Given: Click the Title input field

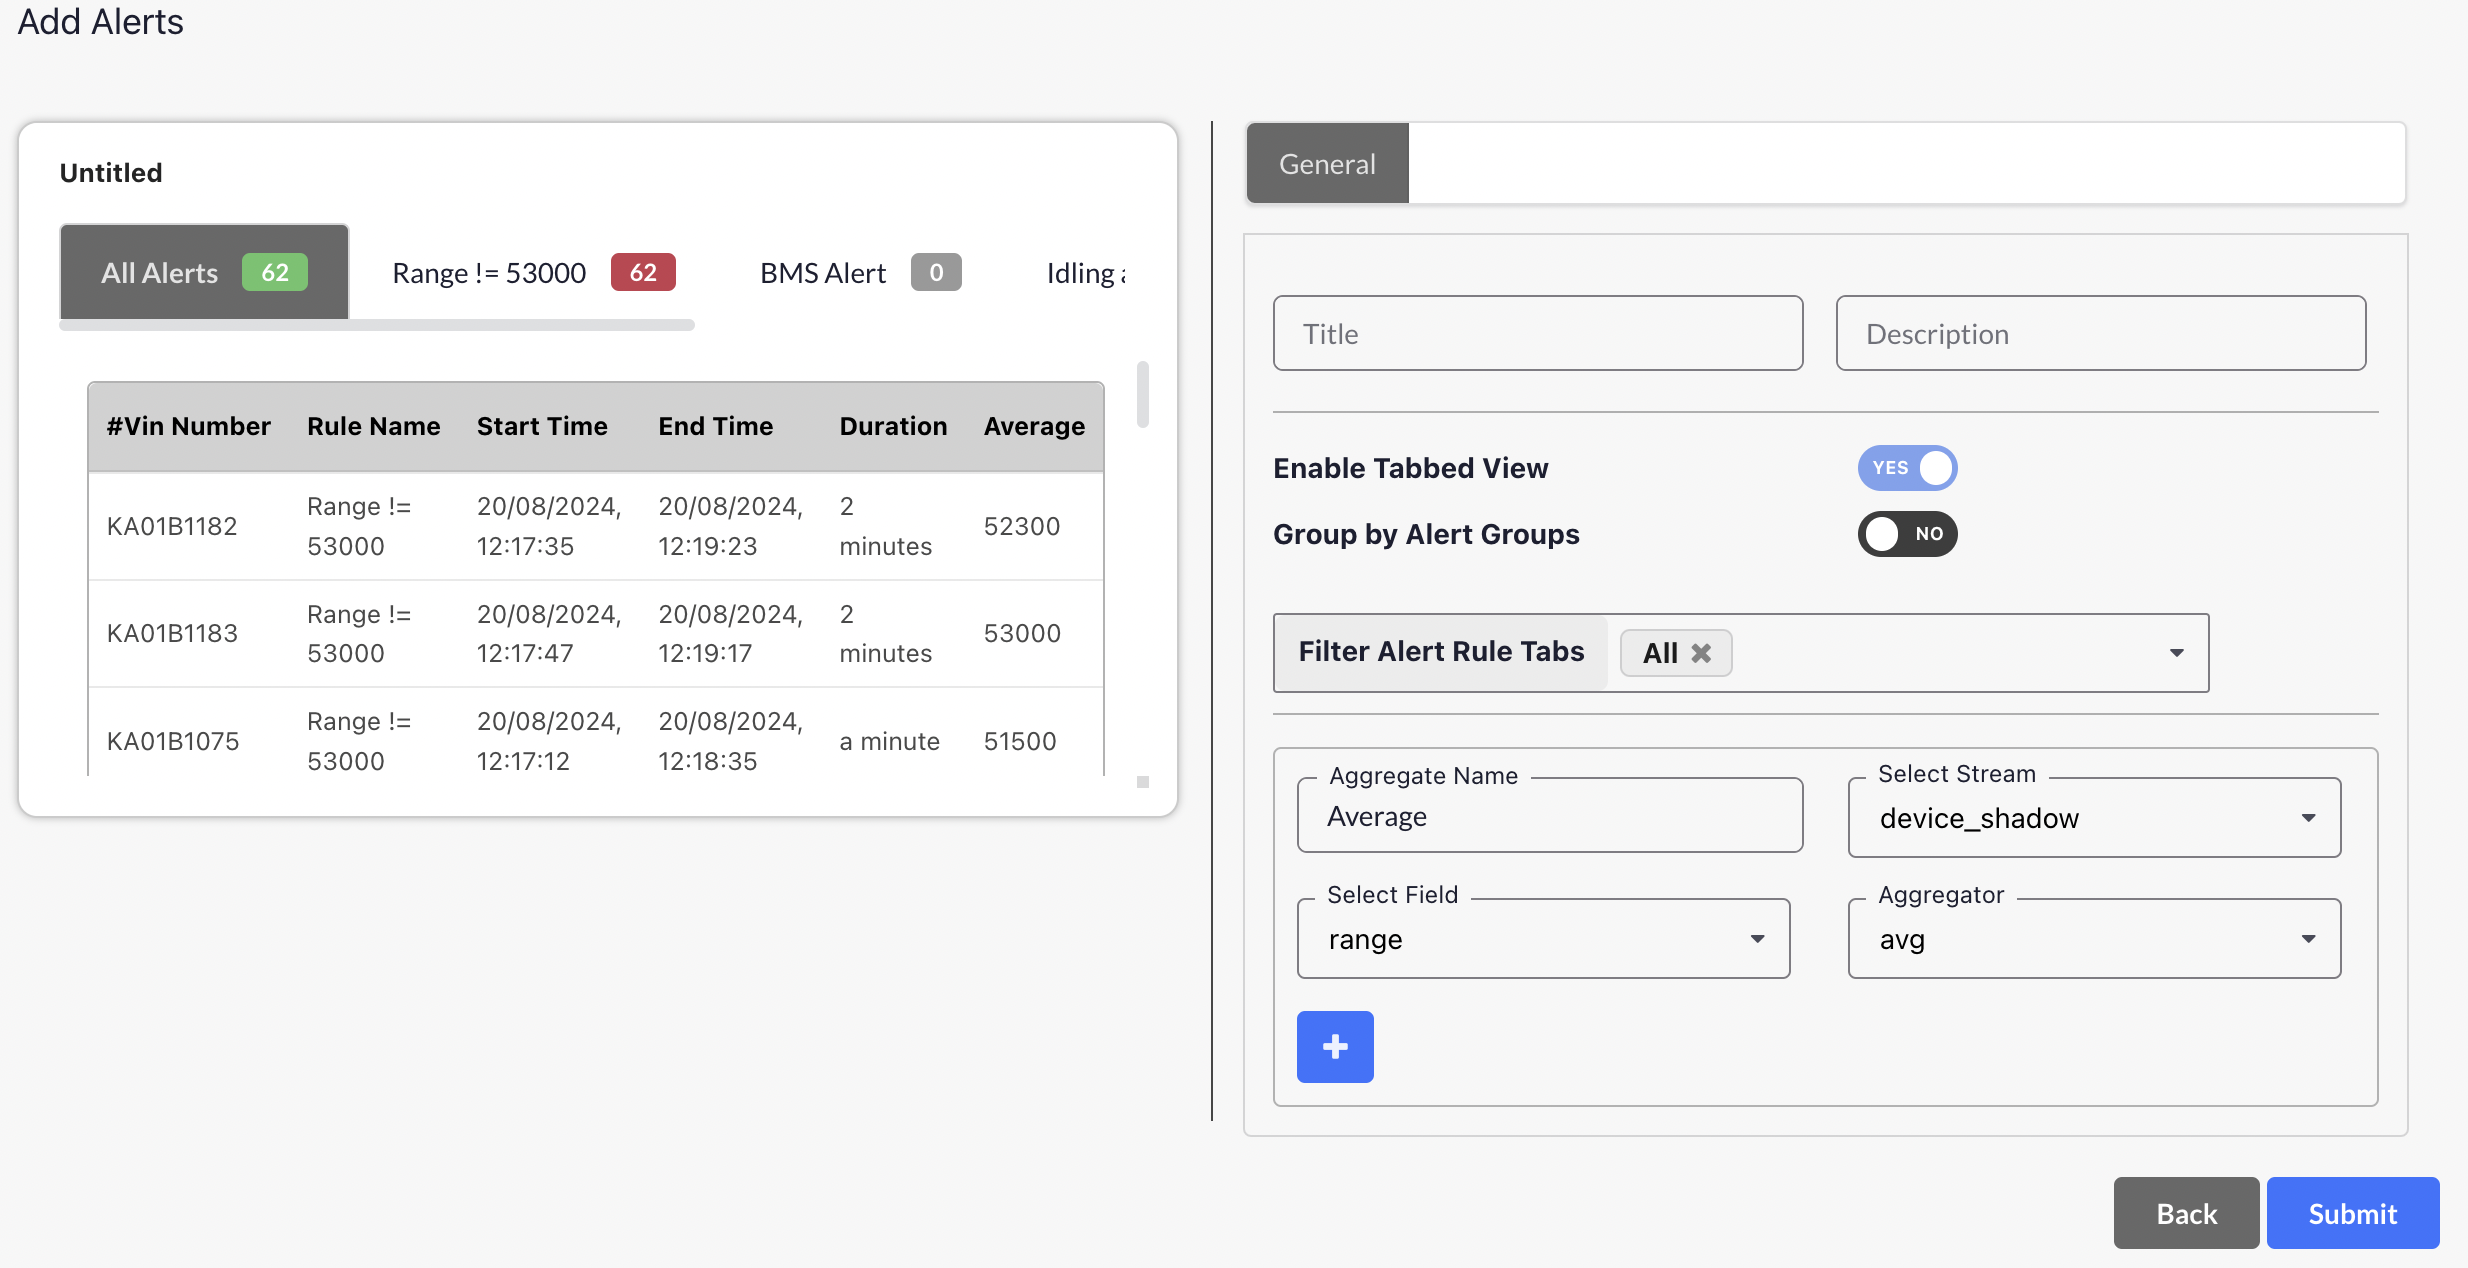Looking at the screenshot, I should pos(1537,333).
